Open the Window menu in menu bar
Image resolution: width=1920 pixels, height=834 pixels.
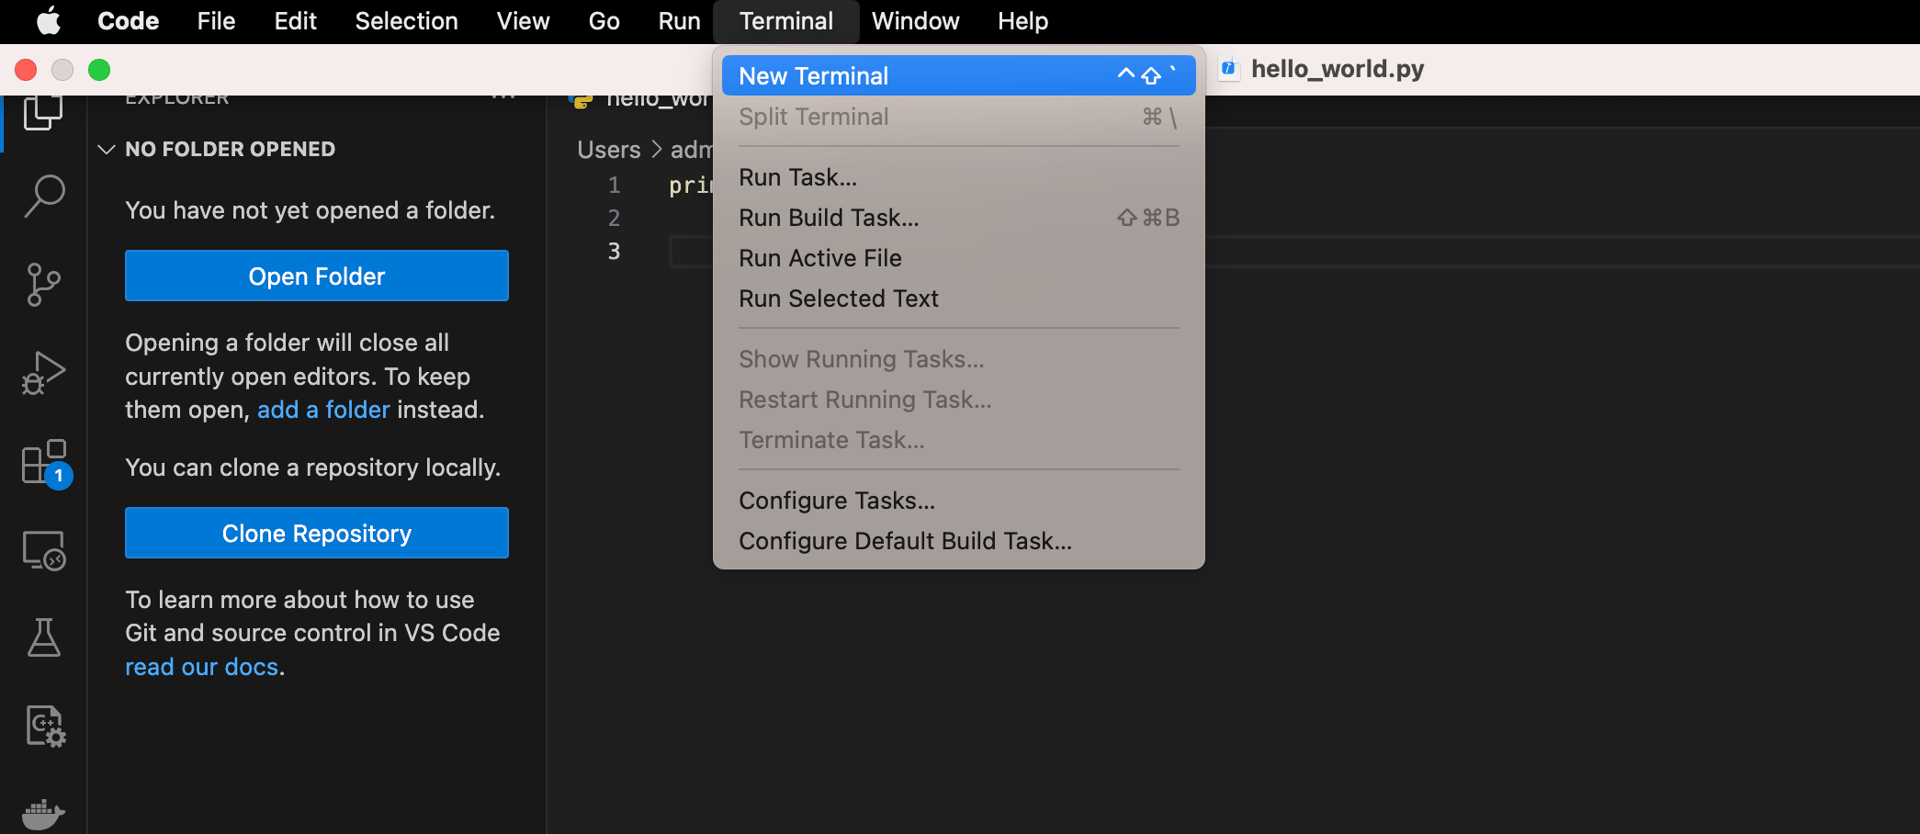pos(915,21)
